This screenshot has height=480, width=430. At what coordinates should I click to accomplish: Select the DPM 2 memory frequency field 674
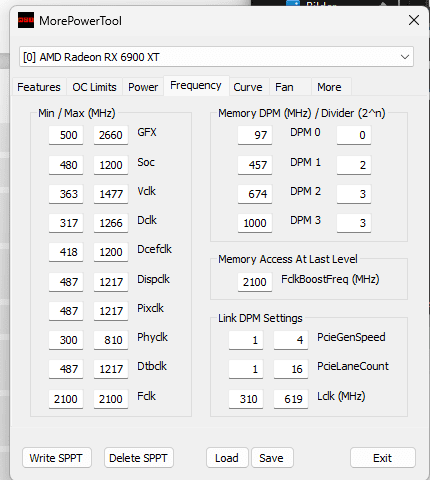pos(255,194)
